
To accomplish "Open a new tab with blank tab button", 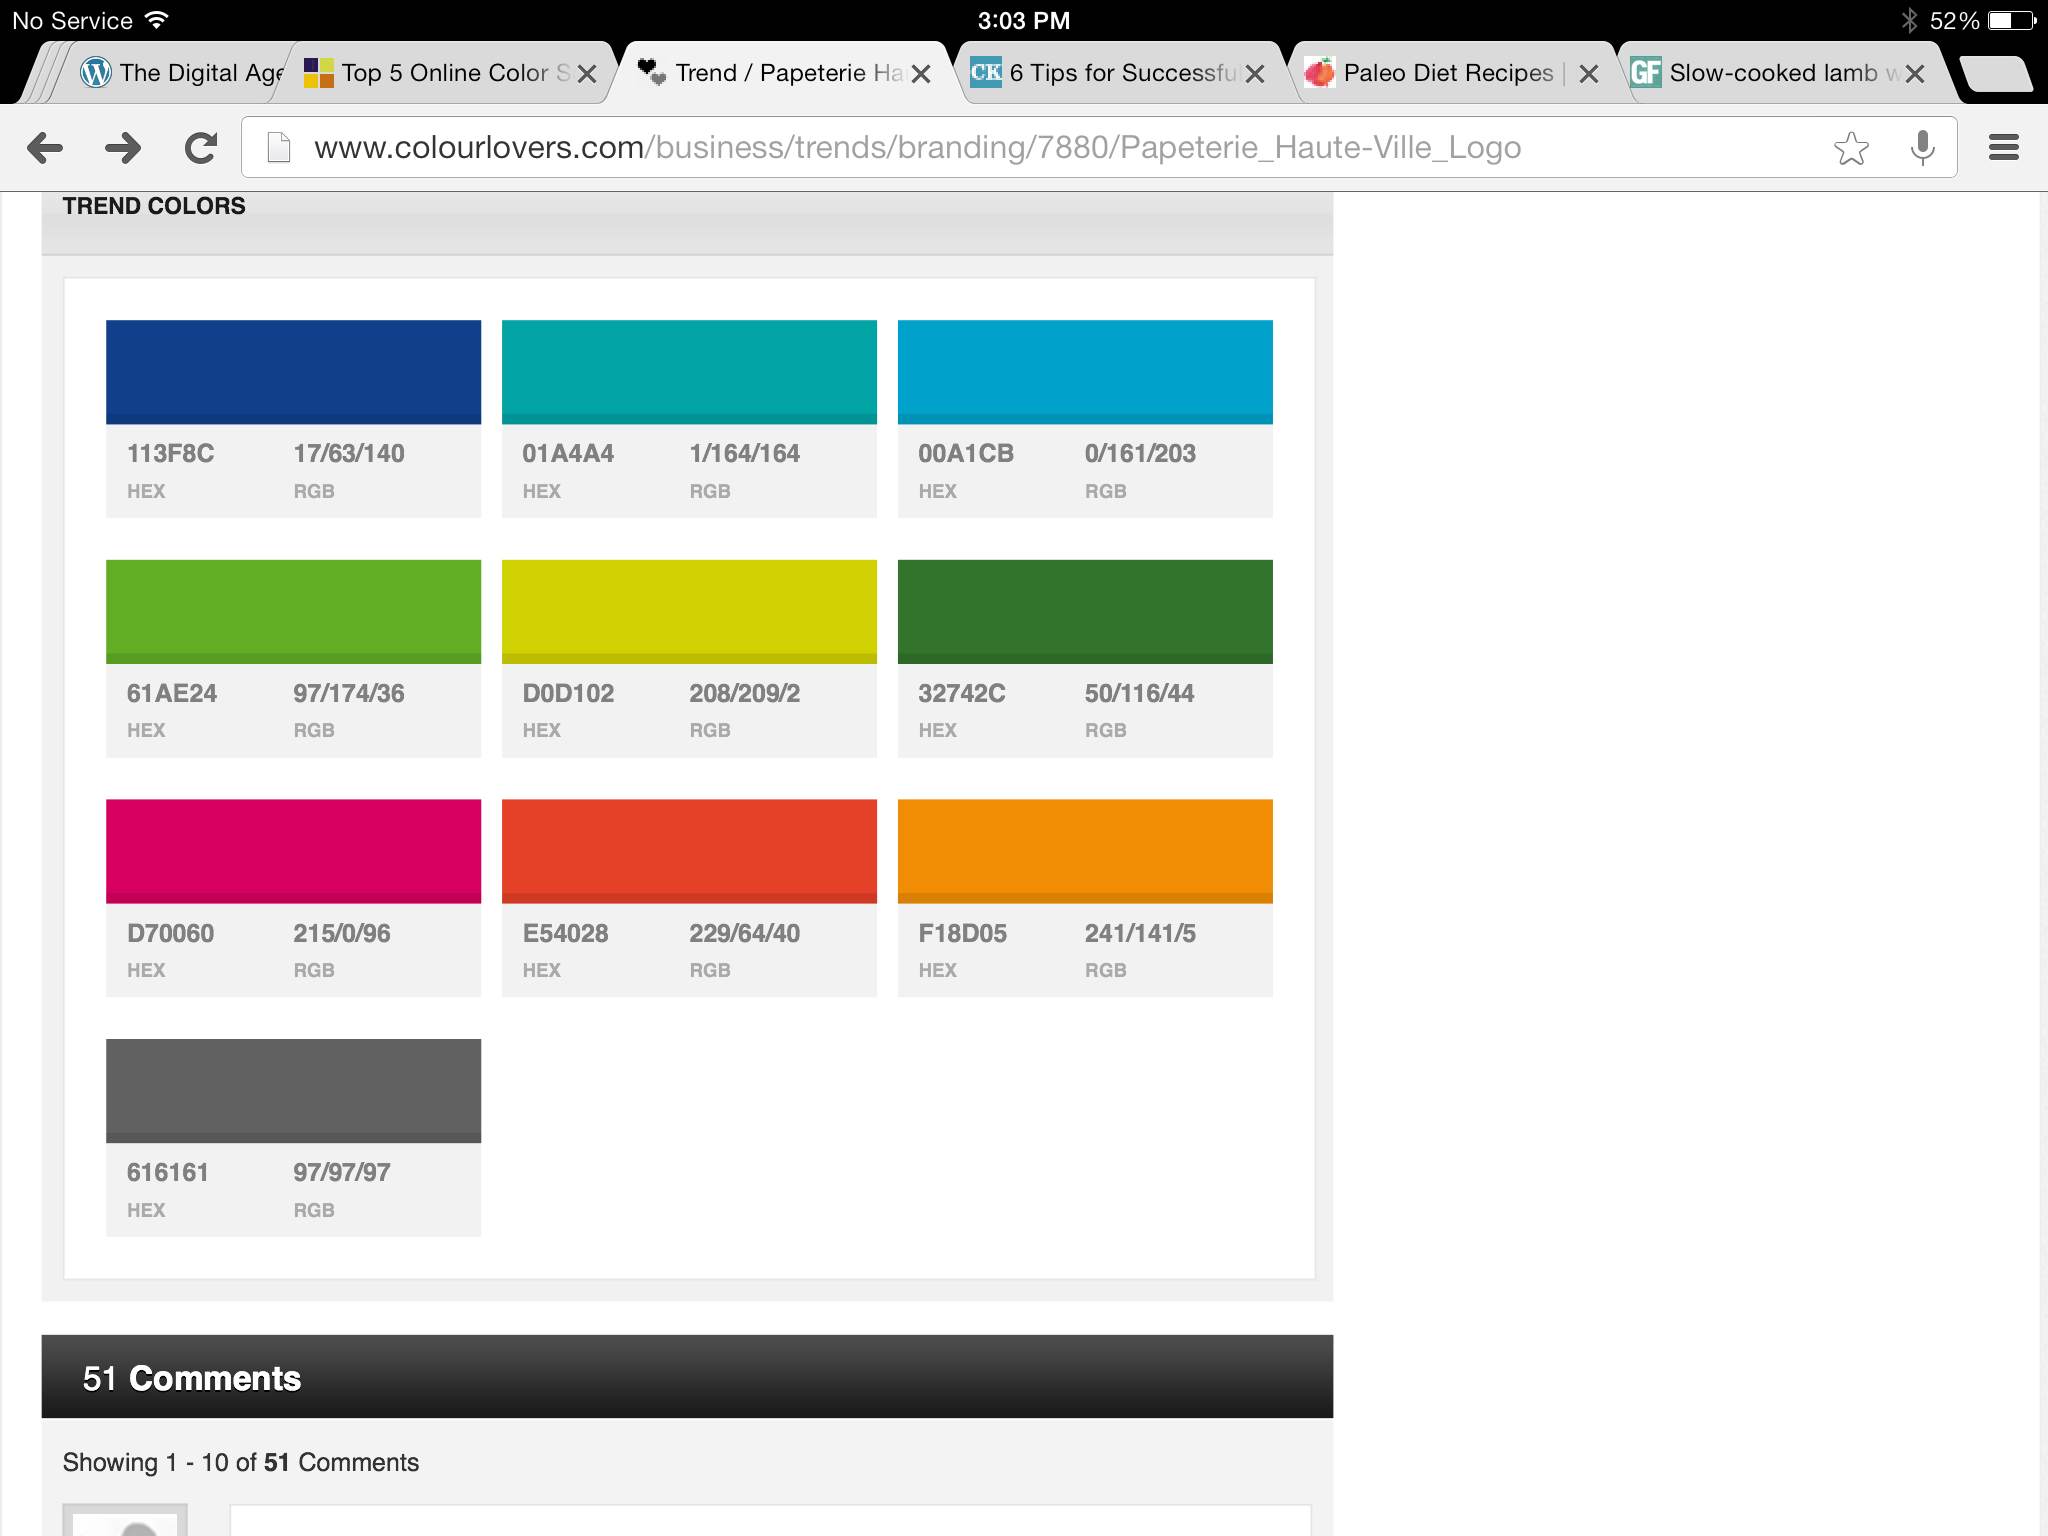I will click(1995, 74).
